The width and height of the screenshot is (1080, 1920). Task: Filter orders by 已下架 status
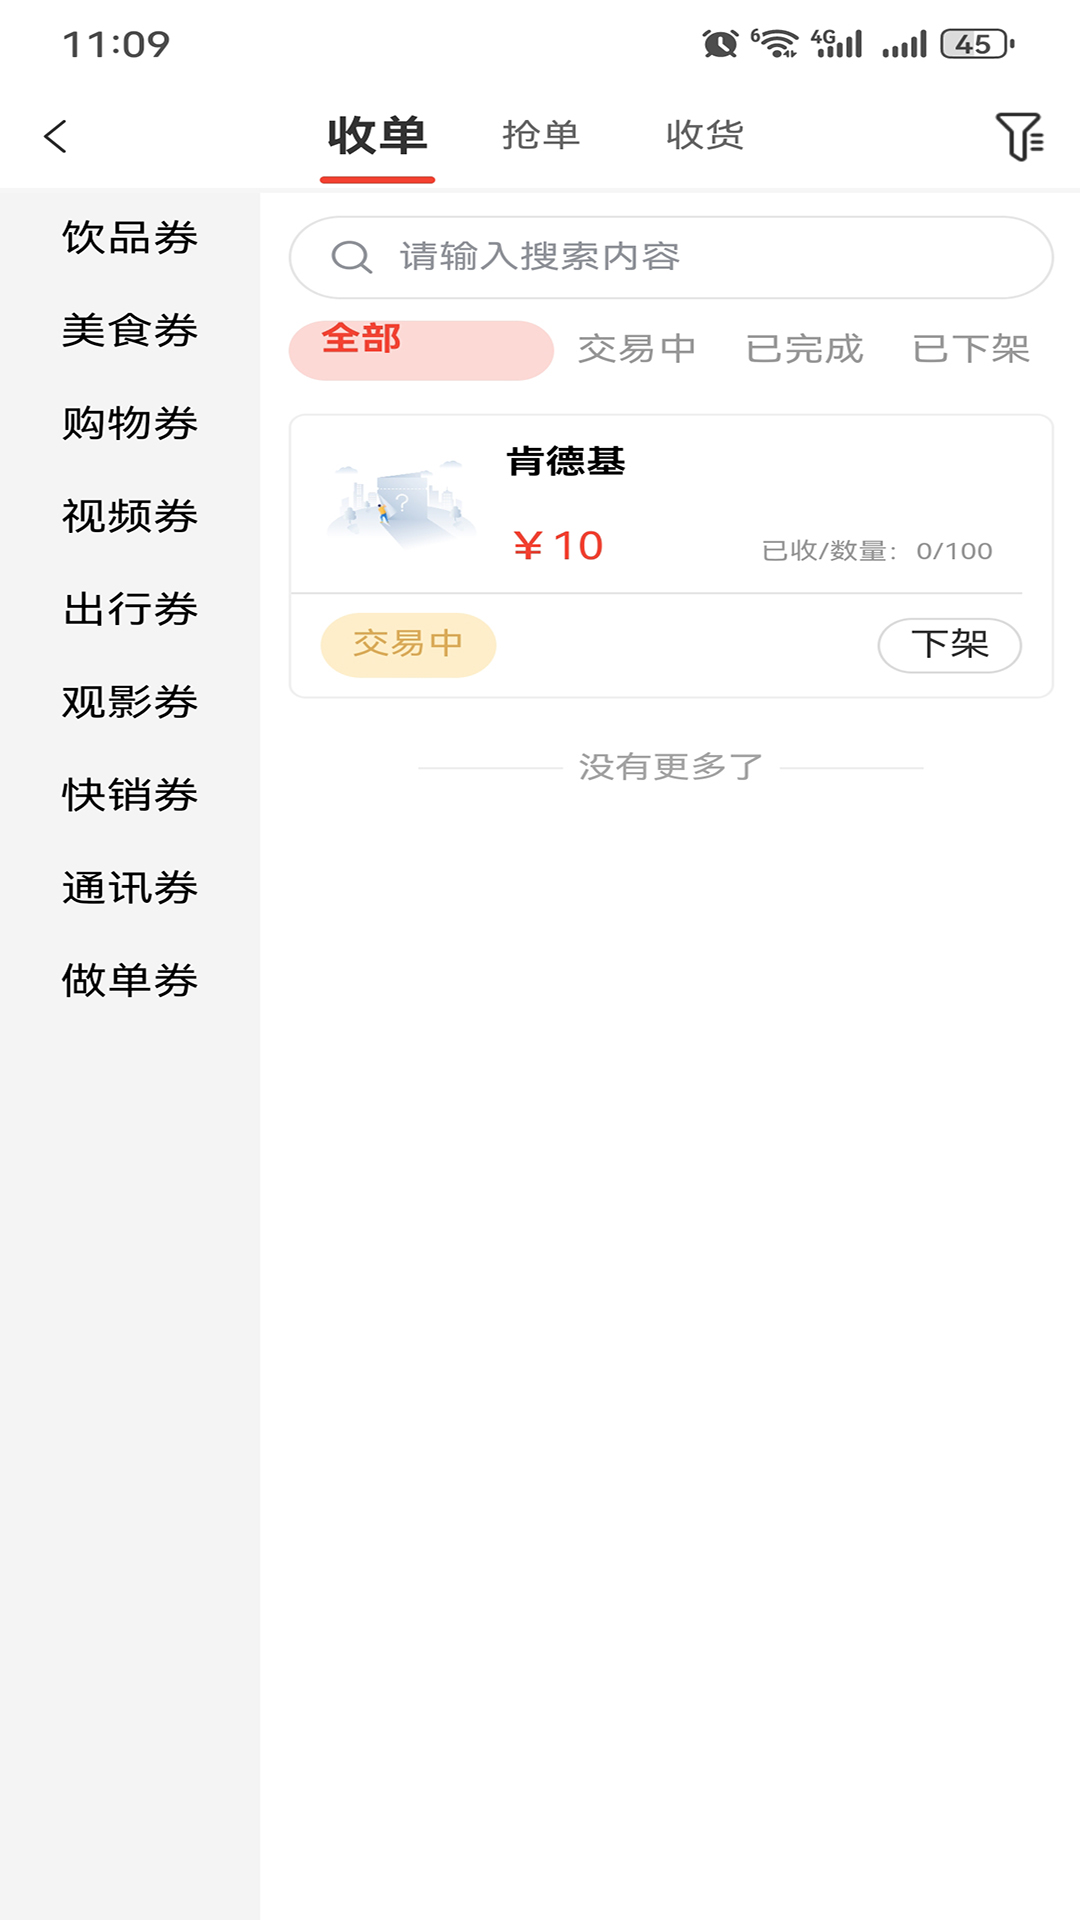(x=971, y=349)
